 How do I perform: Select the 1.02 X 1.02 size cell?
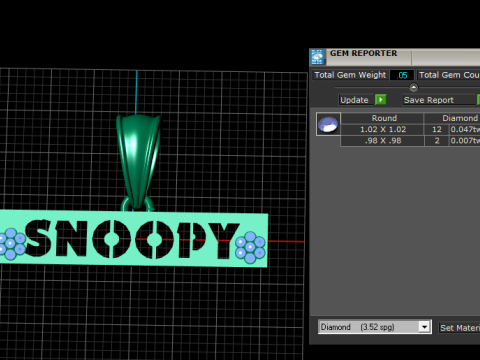point(382,129)
